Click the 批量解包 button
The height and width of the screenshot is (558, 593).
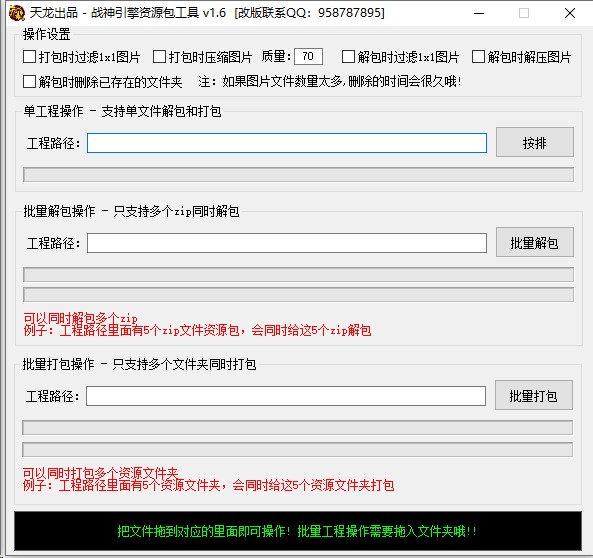(535, 242)
